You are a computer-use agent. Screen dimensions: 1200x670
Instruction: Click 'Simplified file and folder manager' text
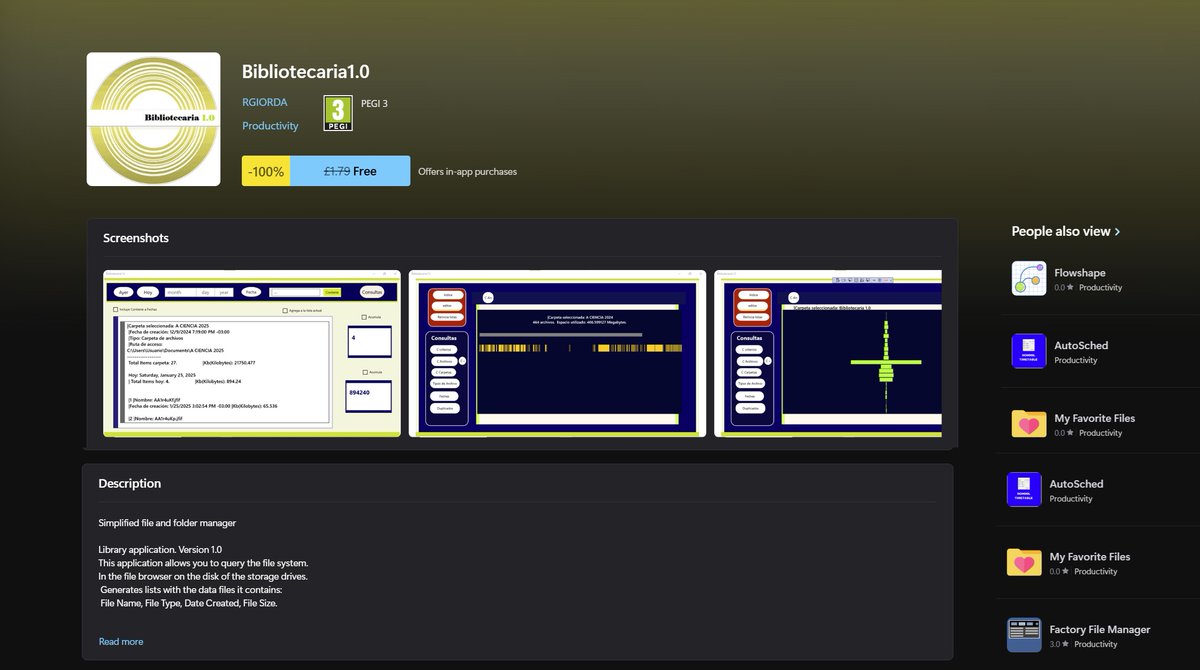pos(167,523)
